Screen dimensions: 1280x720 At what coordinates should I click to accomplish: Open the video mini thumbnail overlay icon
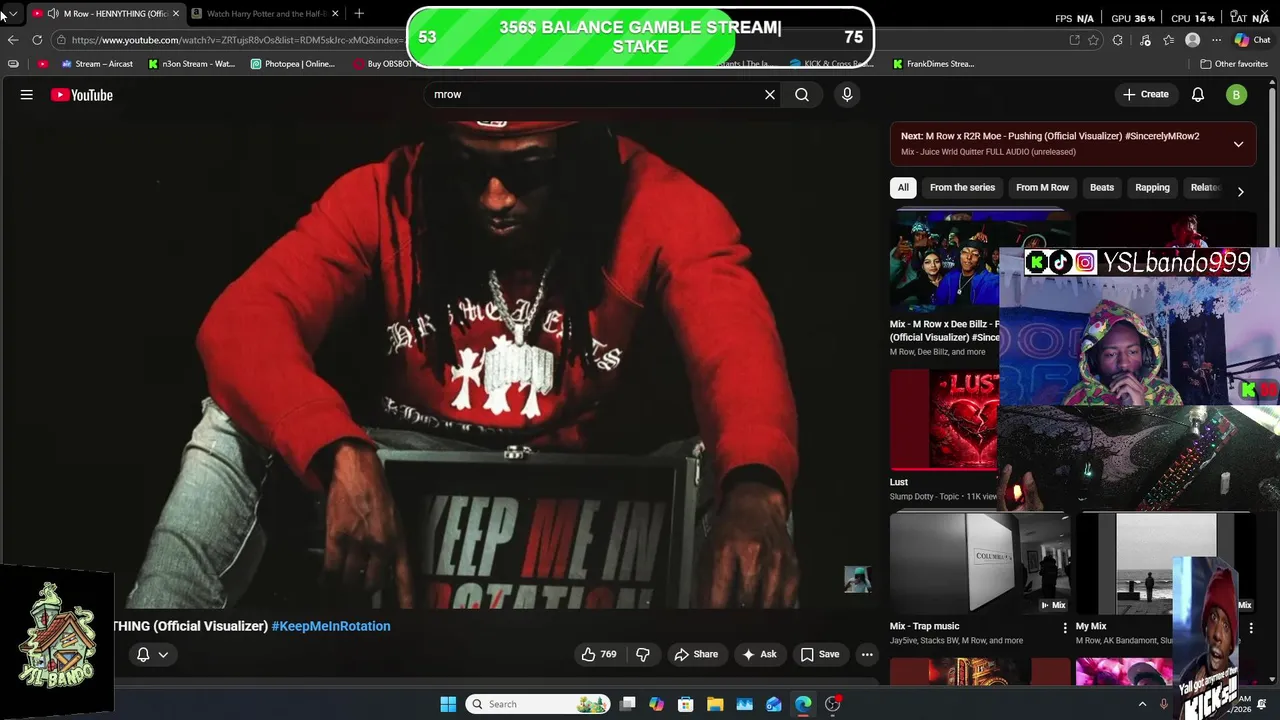pos(857,579)
